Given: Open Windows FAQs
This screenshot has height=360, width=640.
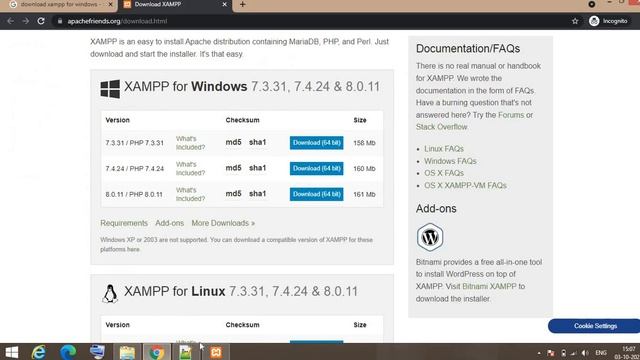Looking at the screenshot, I should click(x=450, y=161).
